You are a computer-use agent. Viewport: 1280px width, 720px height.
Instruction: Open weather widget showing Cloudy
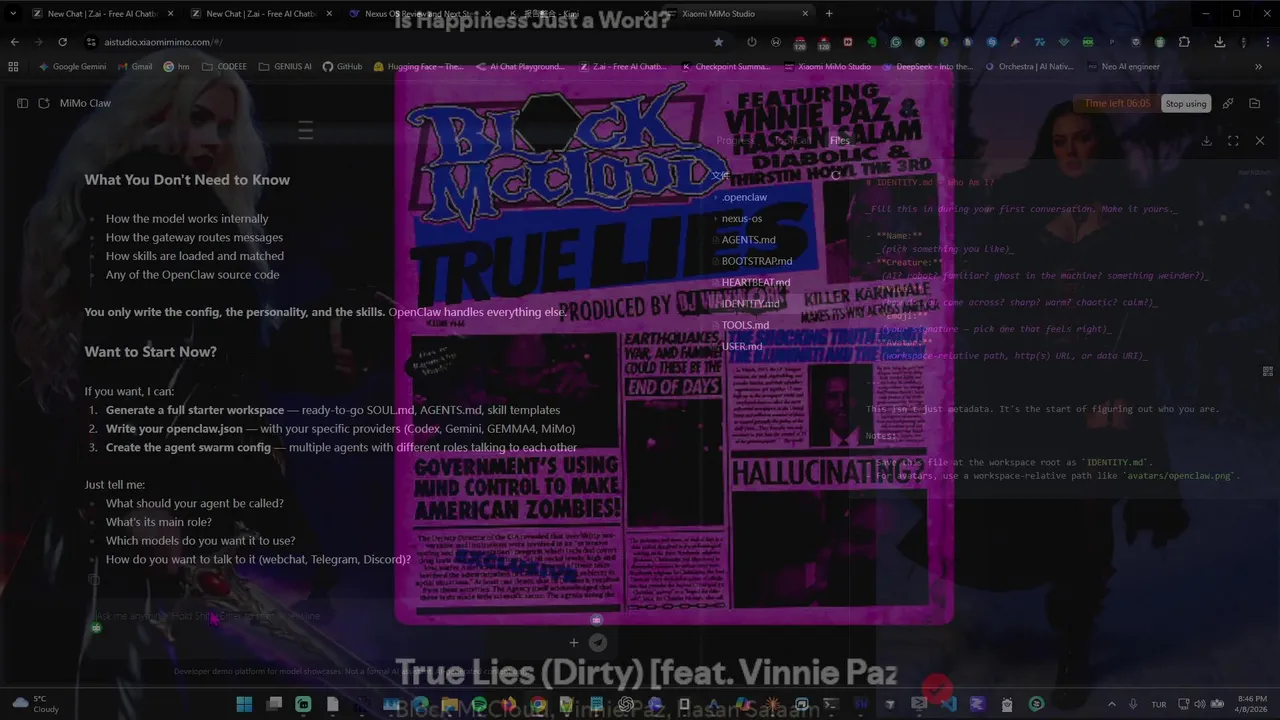coord(35,704)
